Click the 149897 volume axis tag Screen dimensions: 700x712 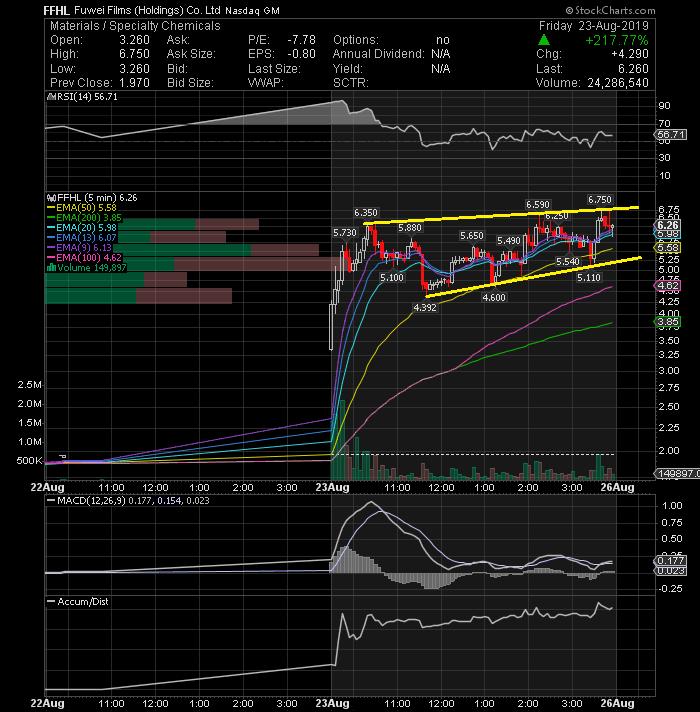pos(677,474)
